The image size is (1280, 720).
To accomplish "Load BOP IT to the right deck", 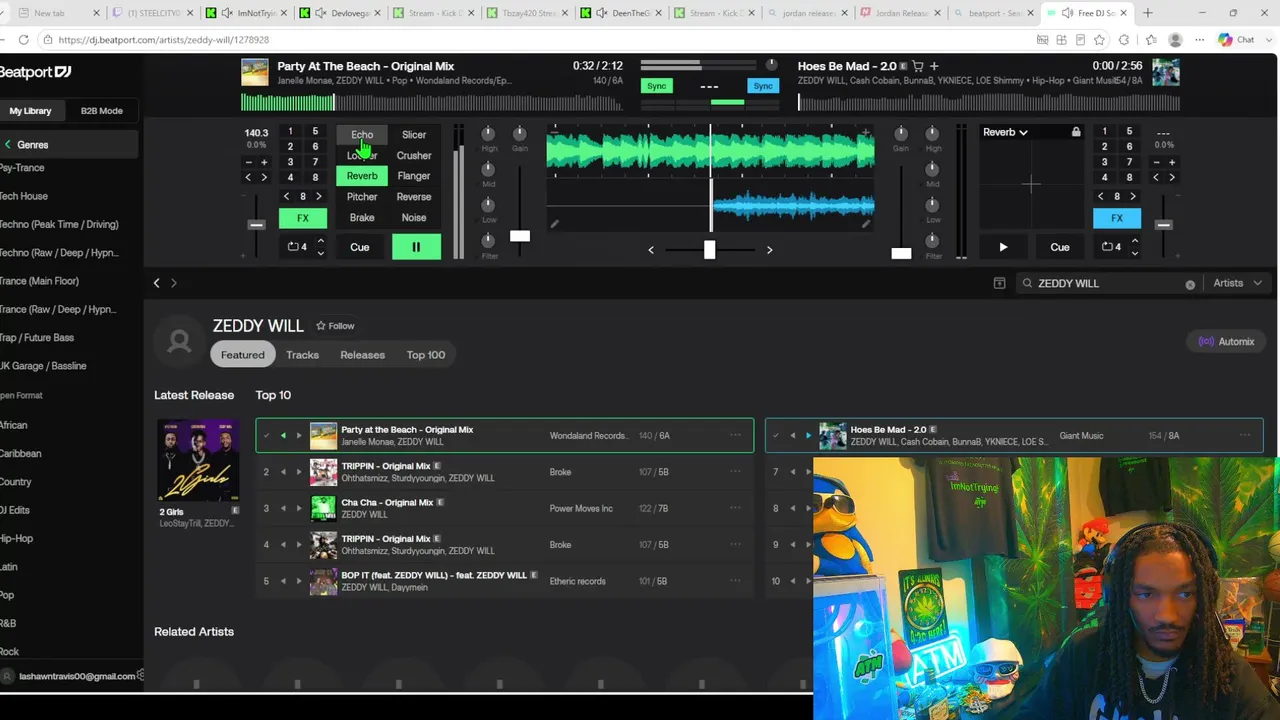I will pyautogui.click(x=298, y=581).
